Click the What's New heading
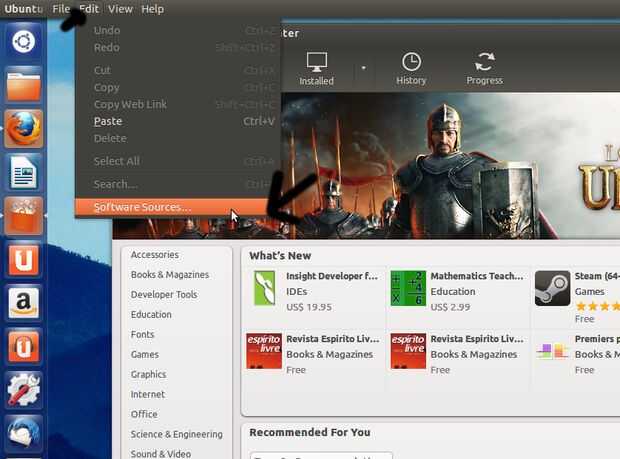The image size is (620, 459). click(x=280, y=256)
